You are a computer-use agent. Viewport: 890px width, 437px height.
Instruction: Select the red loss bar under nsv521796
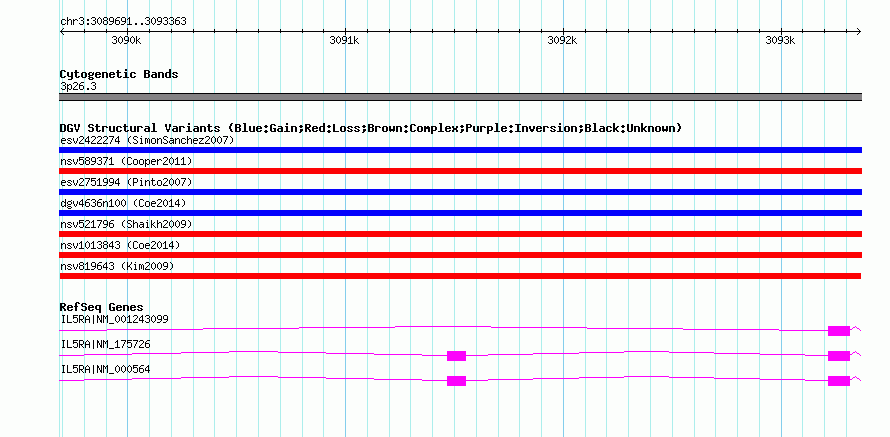(460, 234)
